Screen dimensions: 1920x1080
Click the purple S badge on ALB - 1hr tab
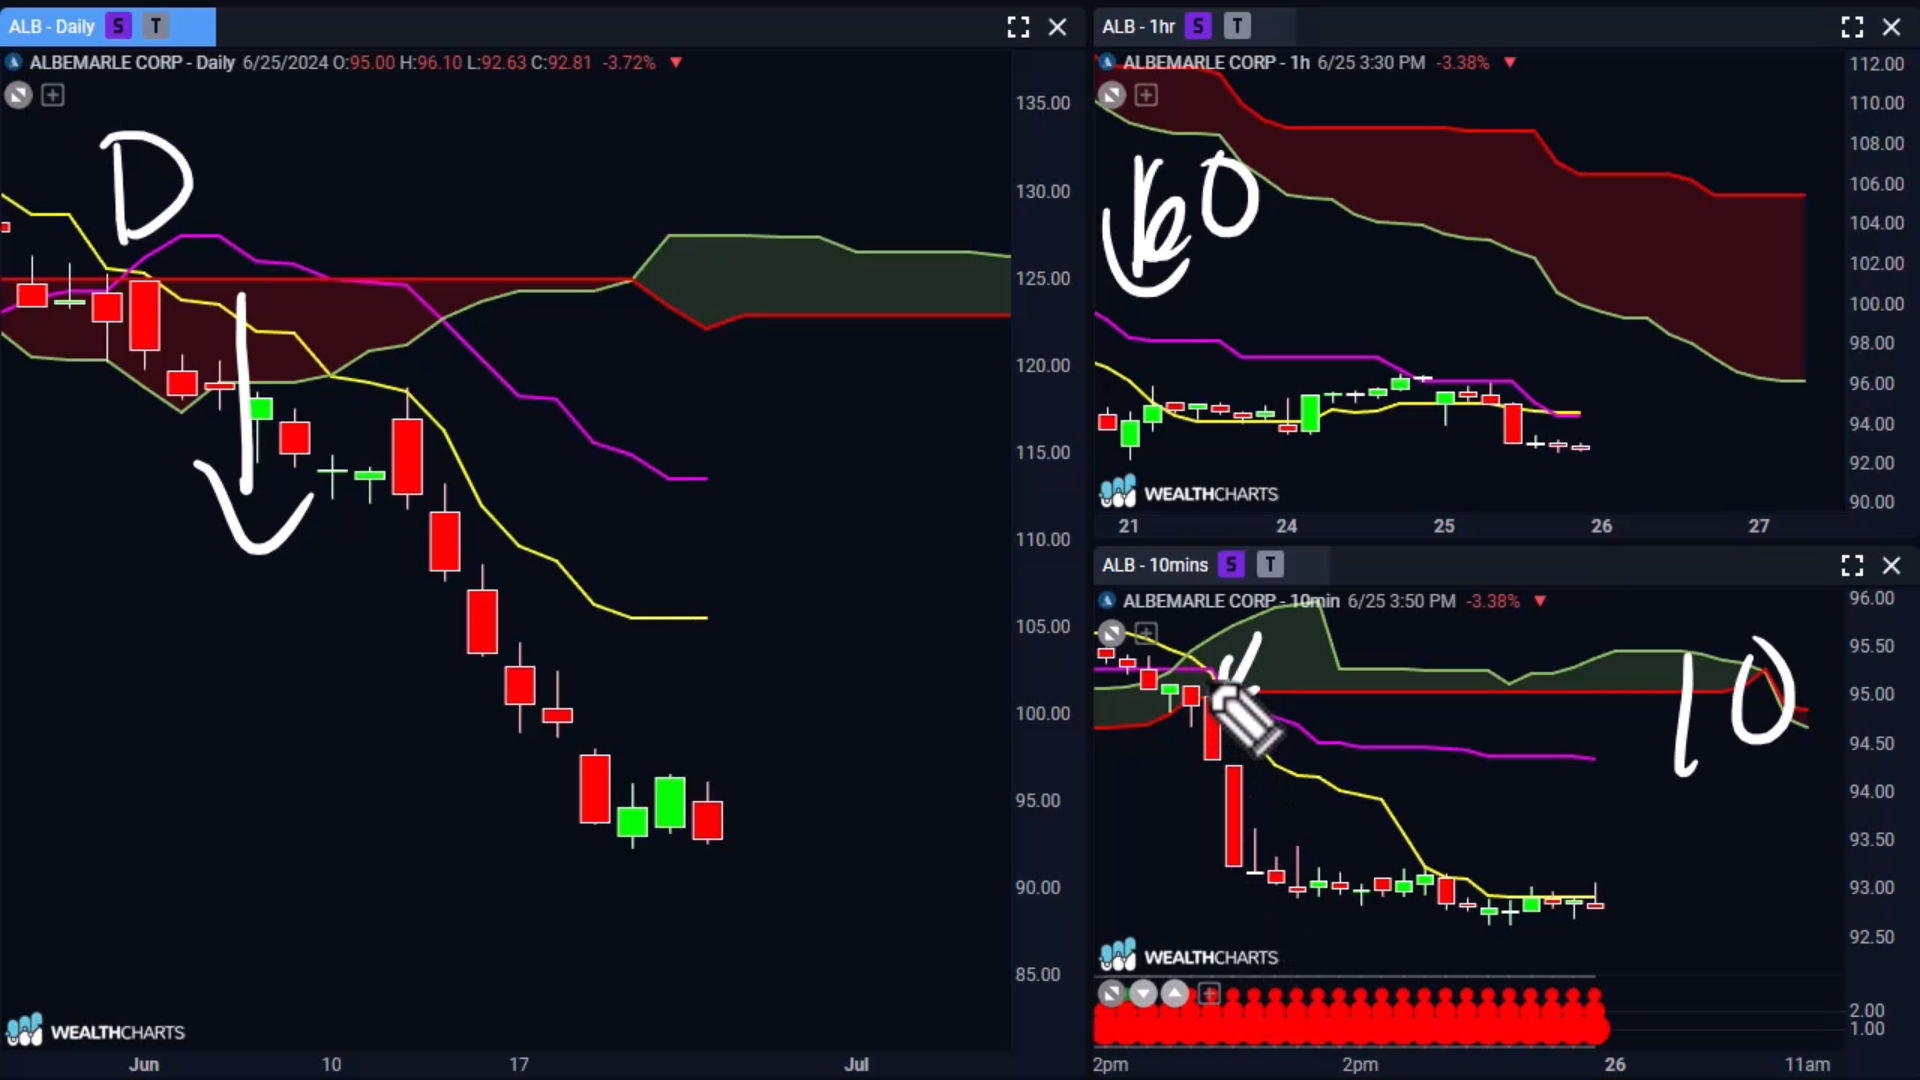pyautogui.click(x=1198, y=27)
